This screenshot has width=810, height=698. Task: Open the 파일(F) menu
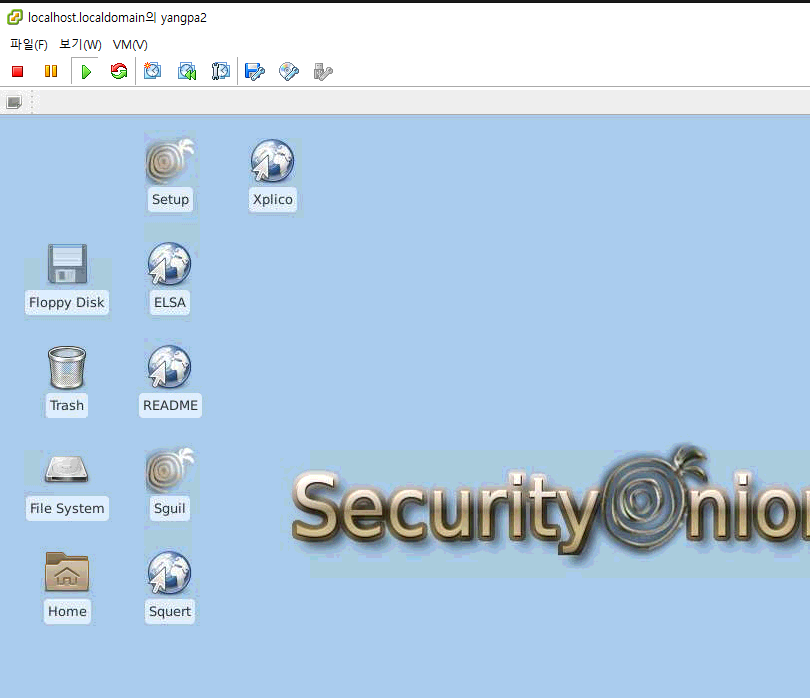[29, 45]
